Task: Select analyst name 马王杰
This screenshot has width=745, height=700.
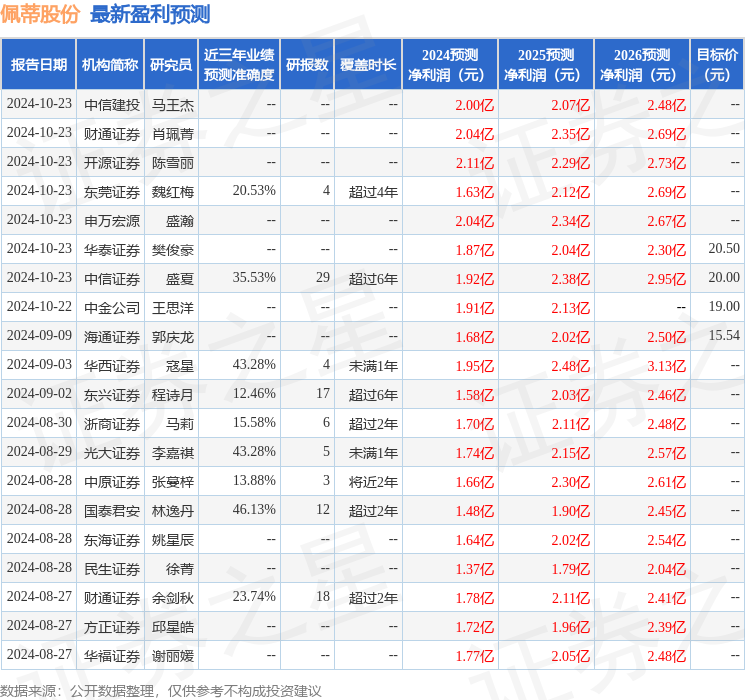Action: coord(172,105)
